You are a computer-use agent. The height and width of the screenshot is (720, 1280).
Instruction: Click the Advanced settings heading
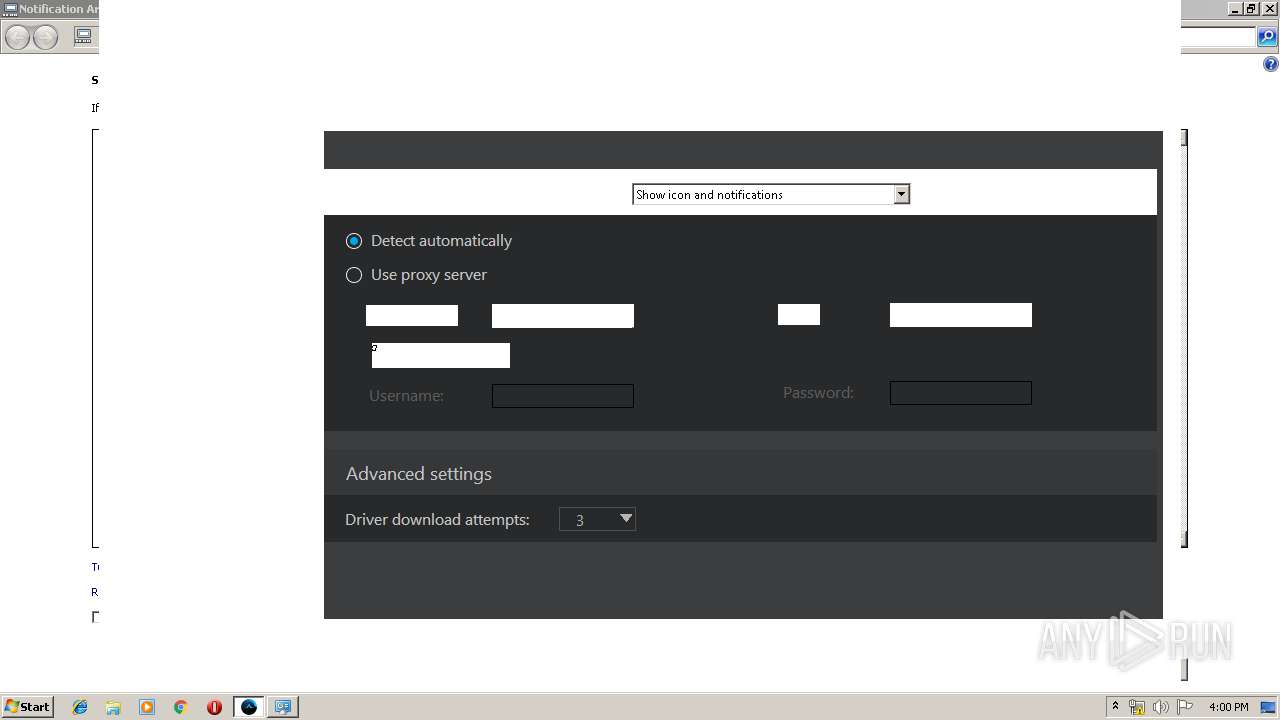[x=419, y=474]
